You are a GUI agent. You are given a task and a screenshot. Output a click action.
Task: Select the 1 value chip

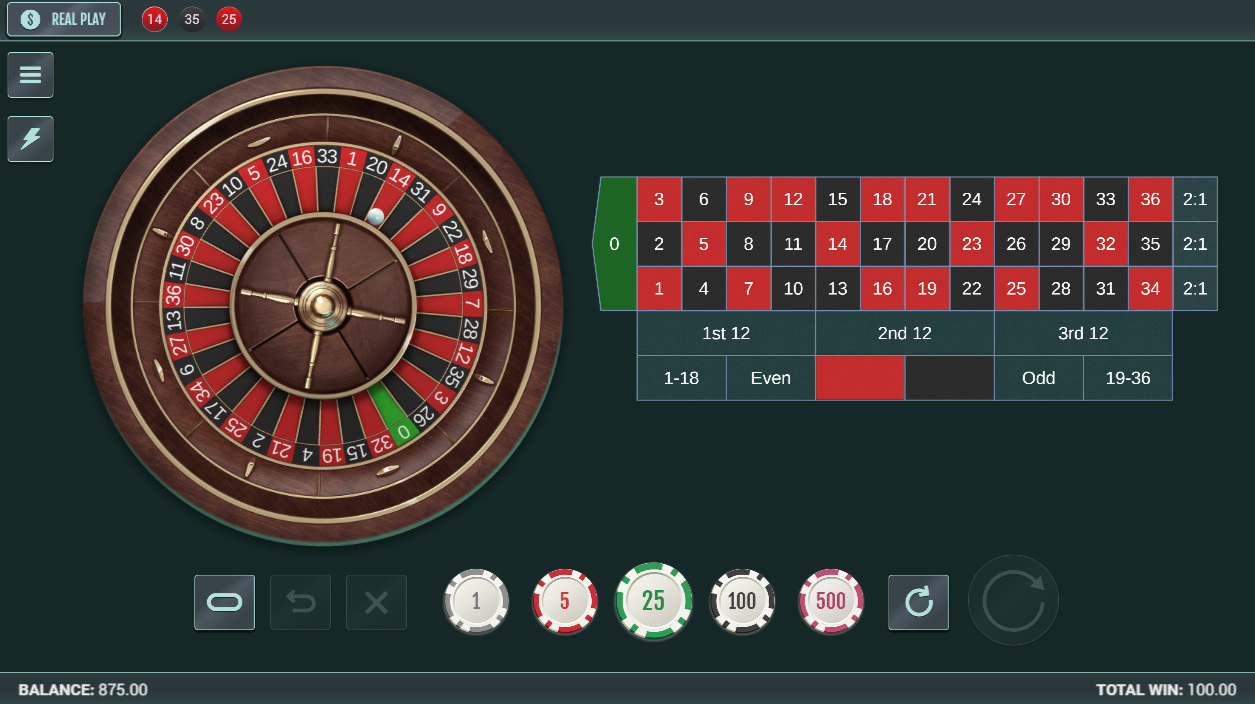click(476, 601)
